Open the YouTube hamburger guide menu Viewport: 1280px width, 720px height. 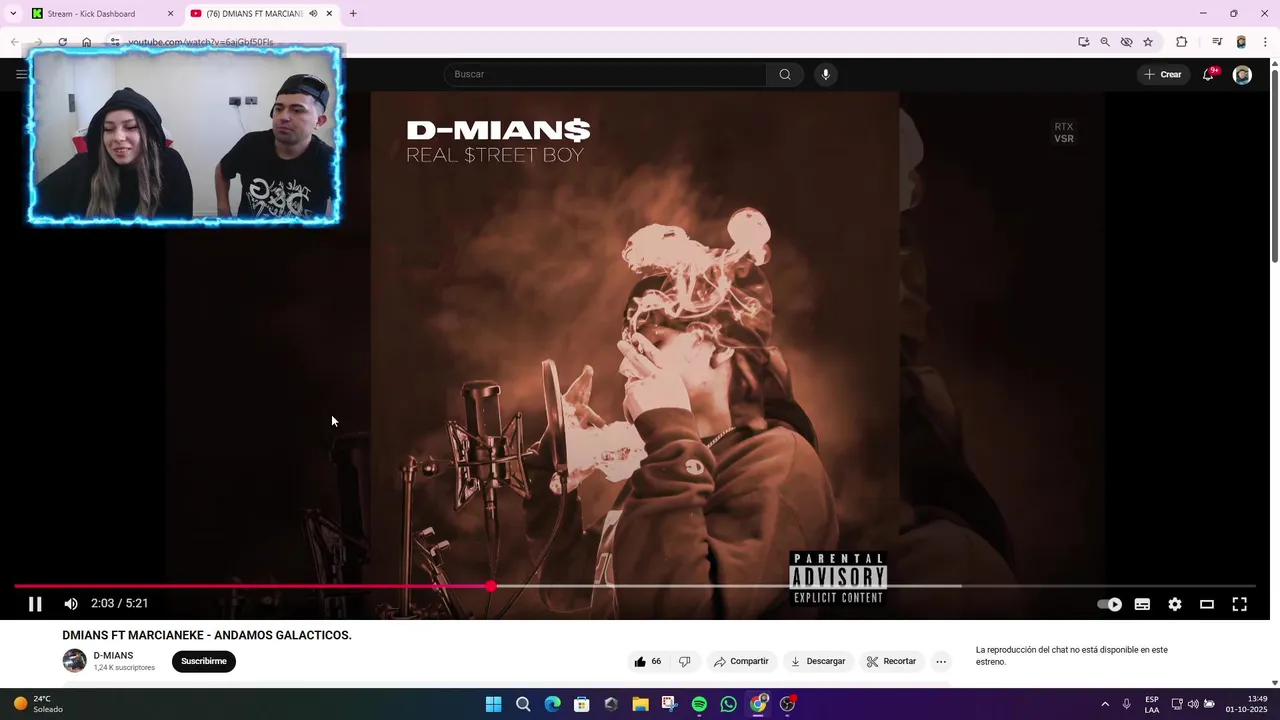point(21,74)
